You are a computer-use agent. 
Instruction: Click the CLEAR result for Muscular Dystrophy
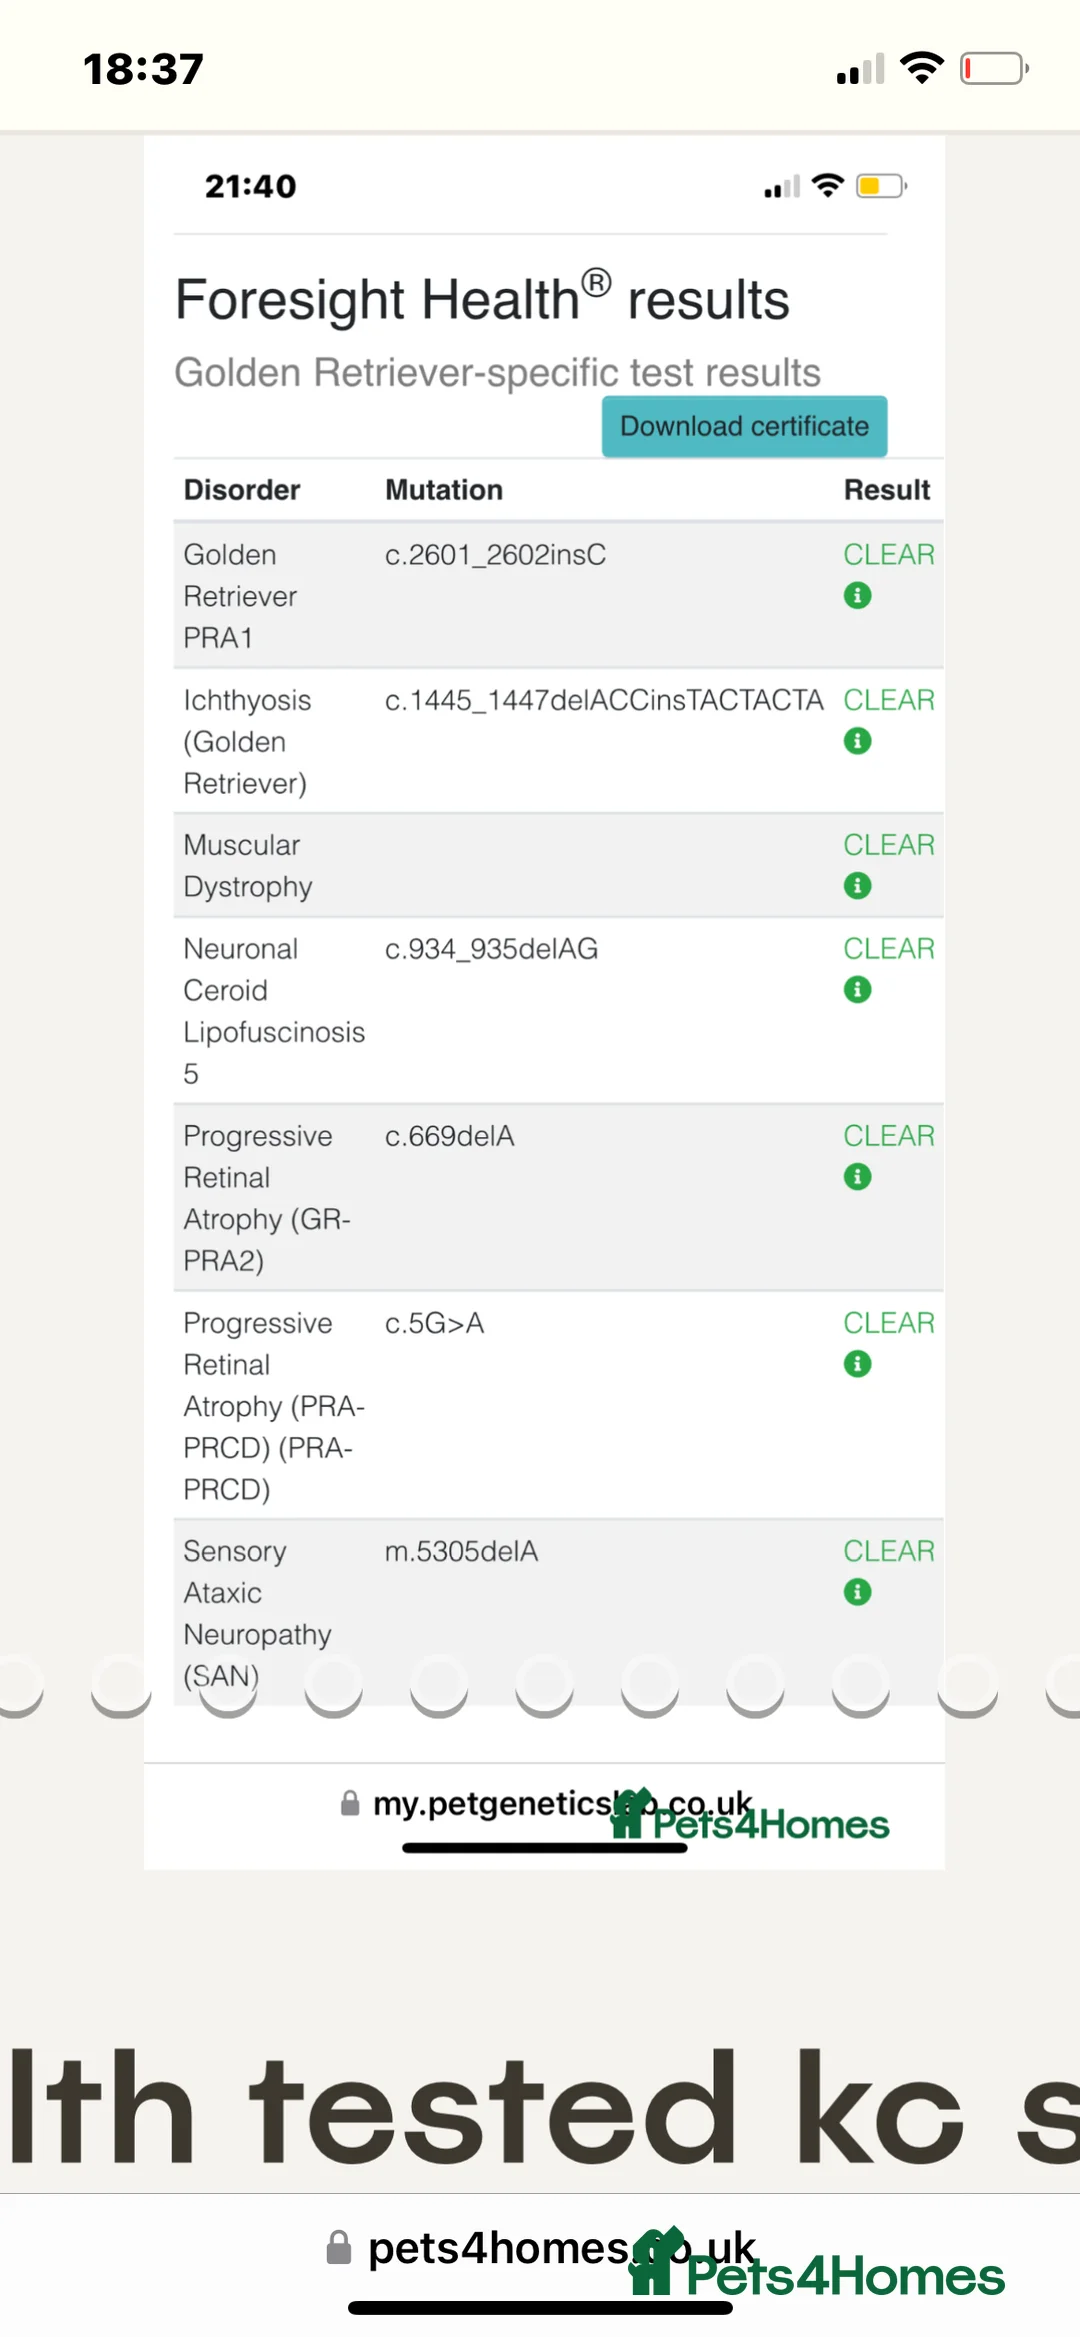(888, 845)
